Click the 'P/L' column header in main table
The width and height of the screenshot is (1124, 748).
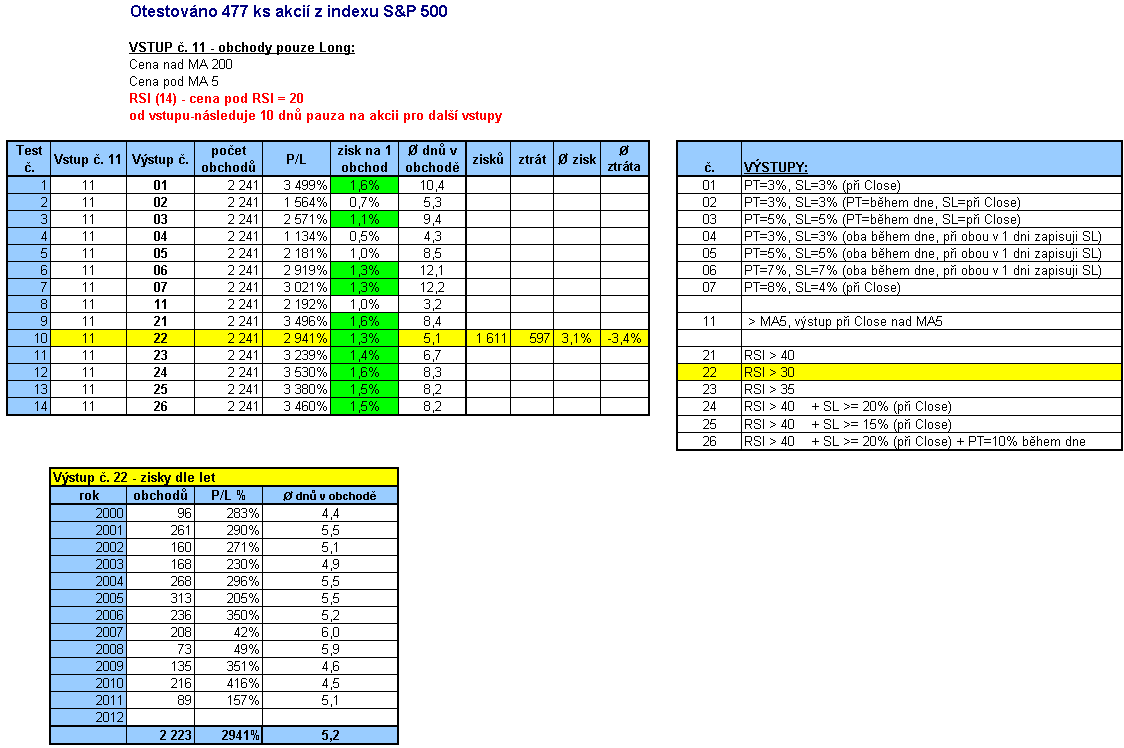tap(296, 158)
